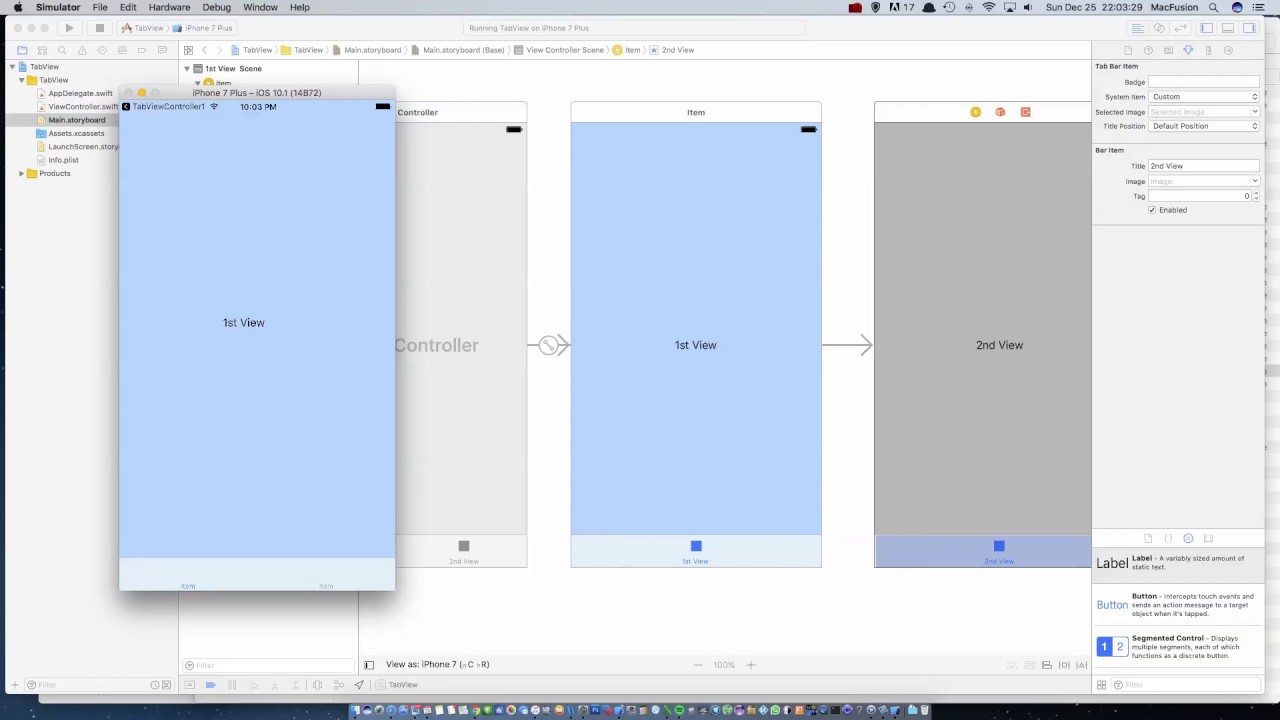The height and width of the screenshot is (720, 1280).
Task: Open the related items grid icon in jump bar
Action: (x=188, y=50)
